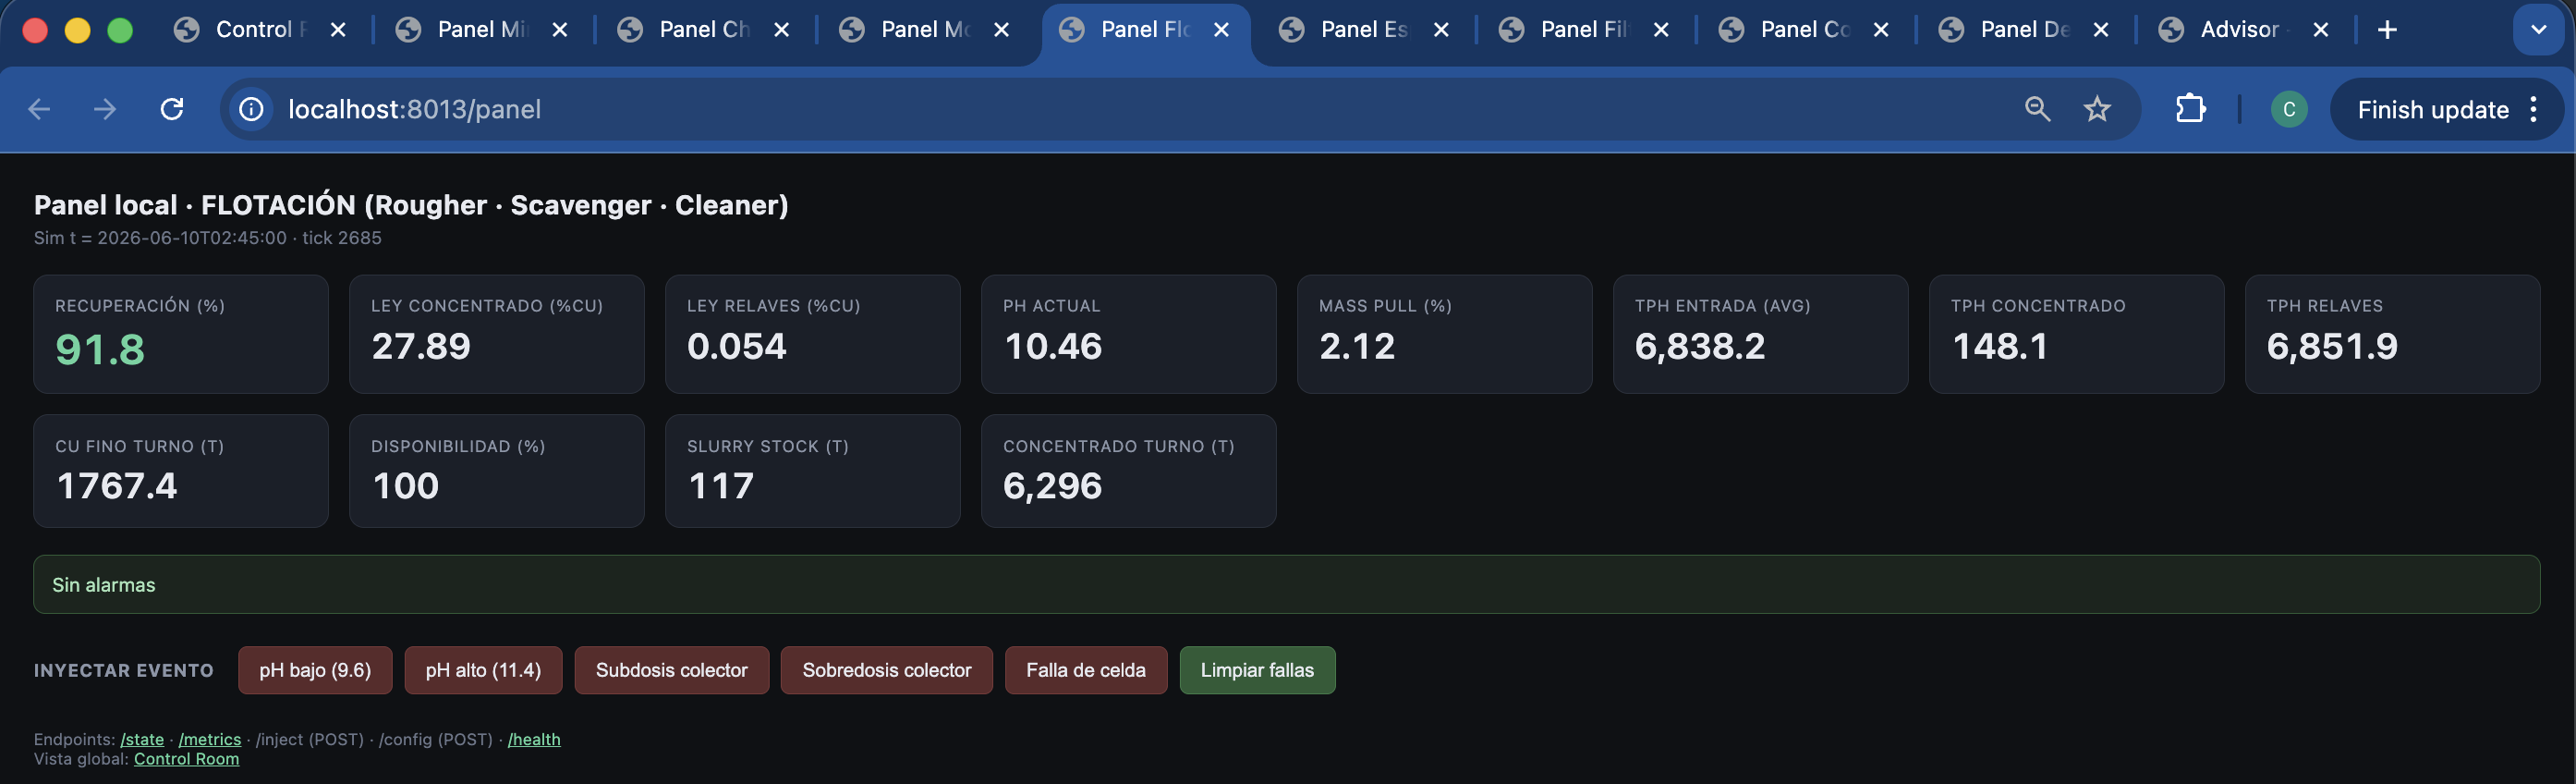2576x784 pixels.
Task: Click the localhost:8013/panel address field
Action: (x=1140, y=109)
